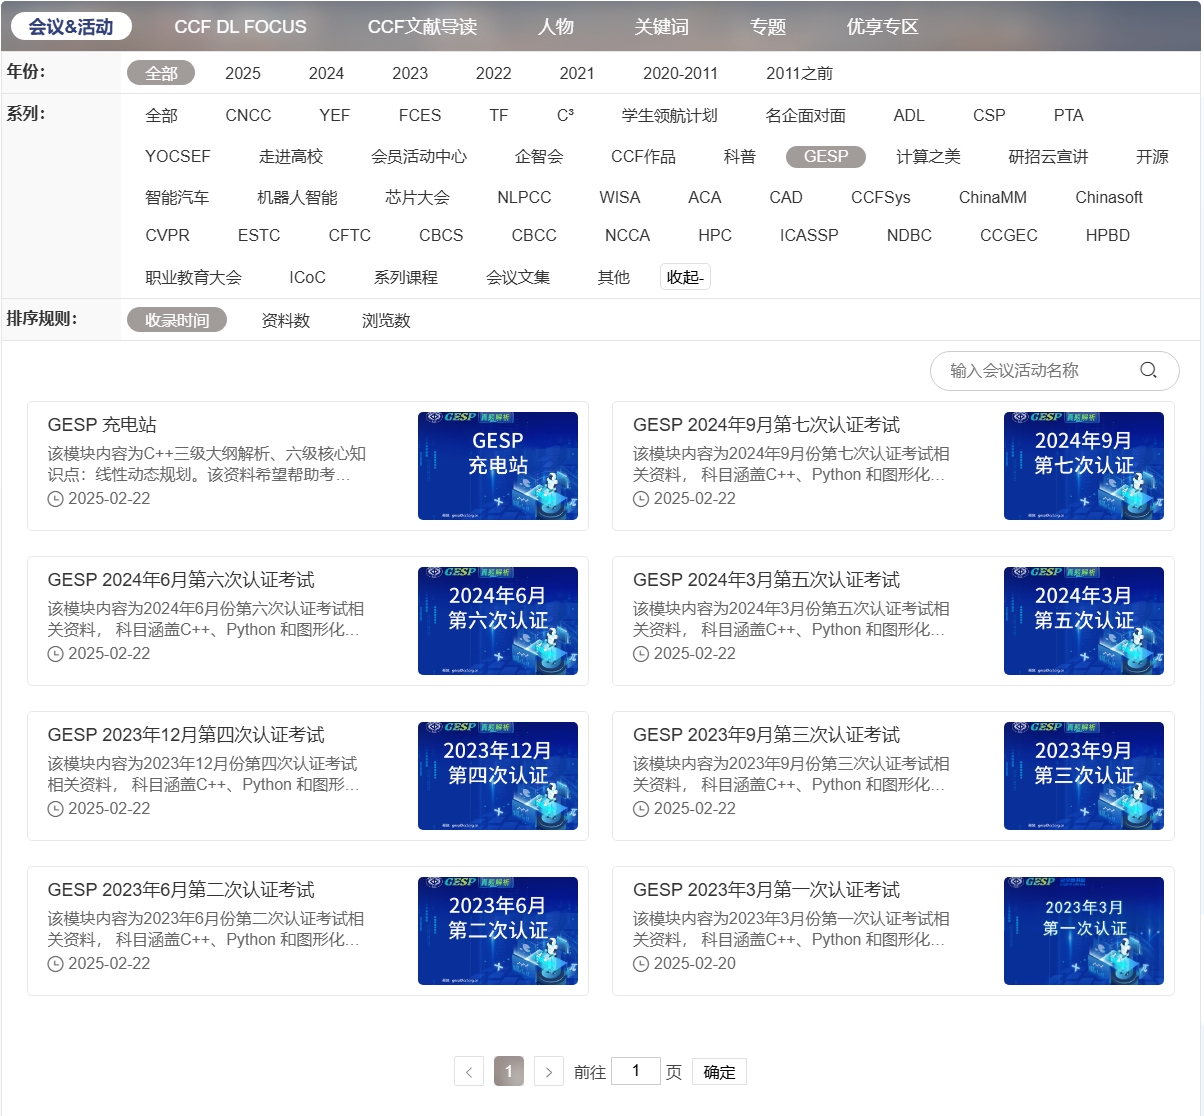Open 2023年3月第一次认证 thumbnail
Screen dimensions: 1204x1116
tap(1083, 931)
